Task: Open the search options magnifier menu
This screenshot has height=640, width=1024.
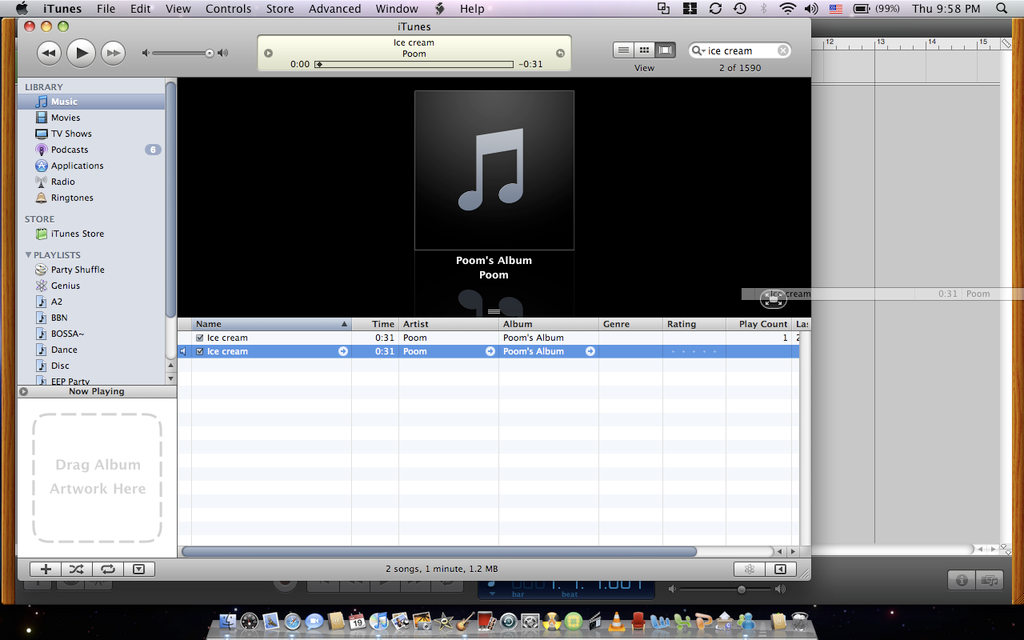Action: point(698,50)
